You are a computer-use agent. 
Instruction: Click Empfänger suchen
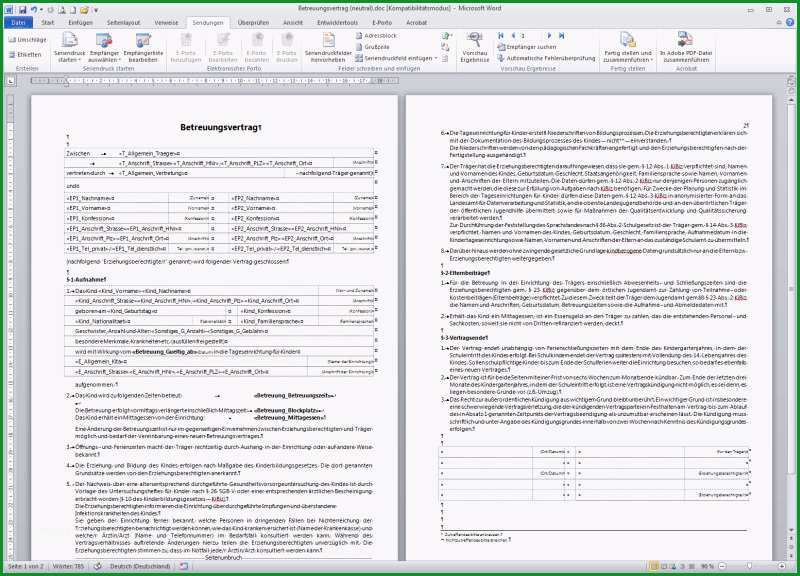(527, 47)
